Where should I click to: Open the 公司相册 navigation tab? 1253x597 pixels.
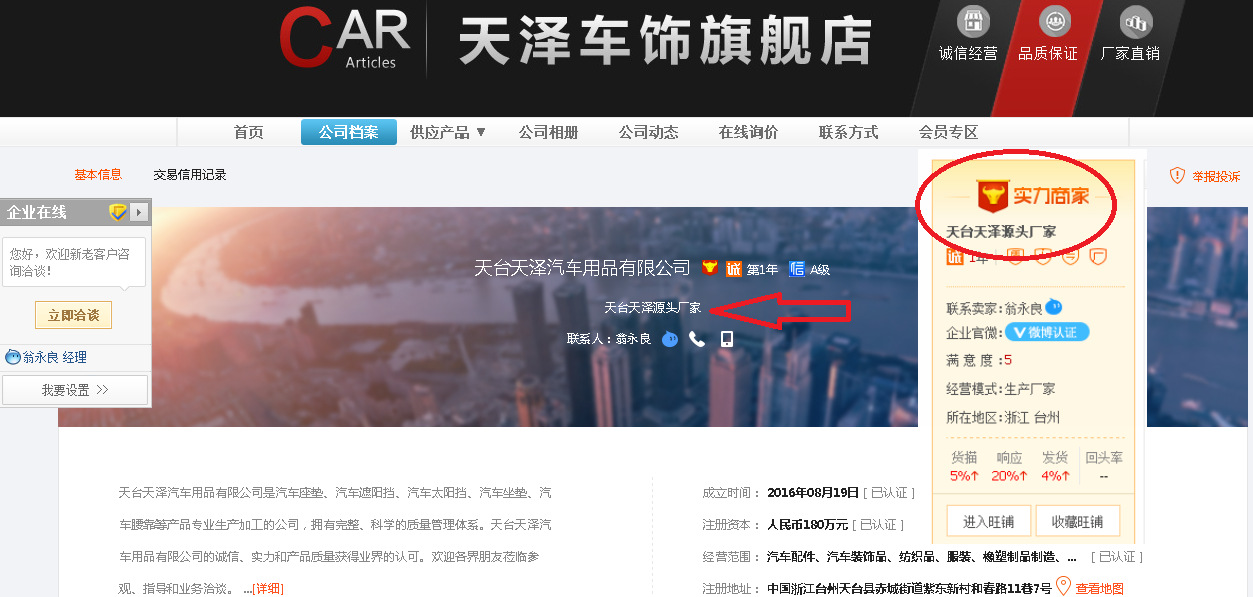[549, 132]
